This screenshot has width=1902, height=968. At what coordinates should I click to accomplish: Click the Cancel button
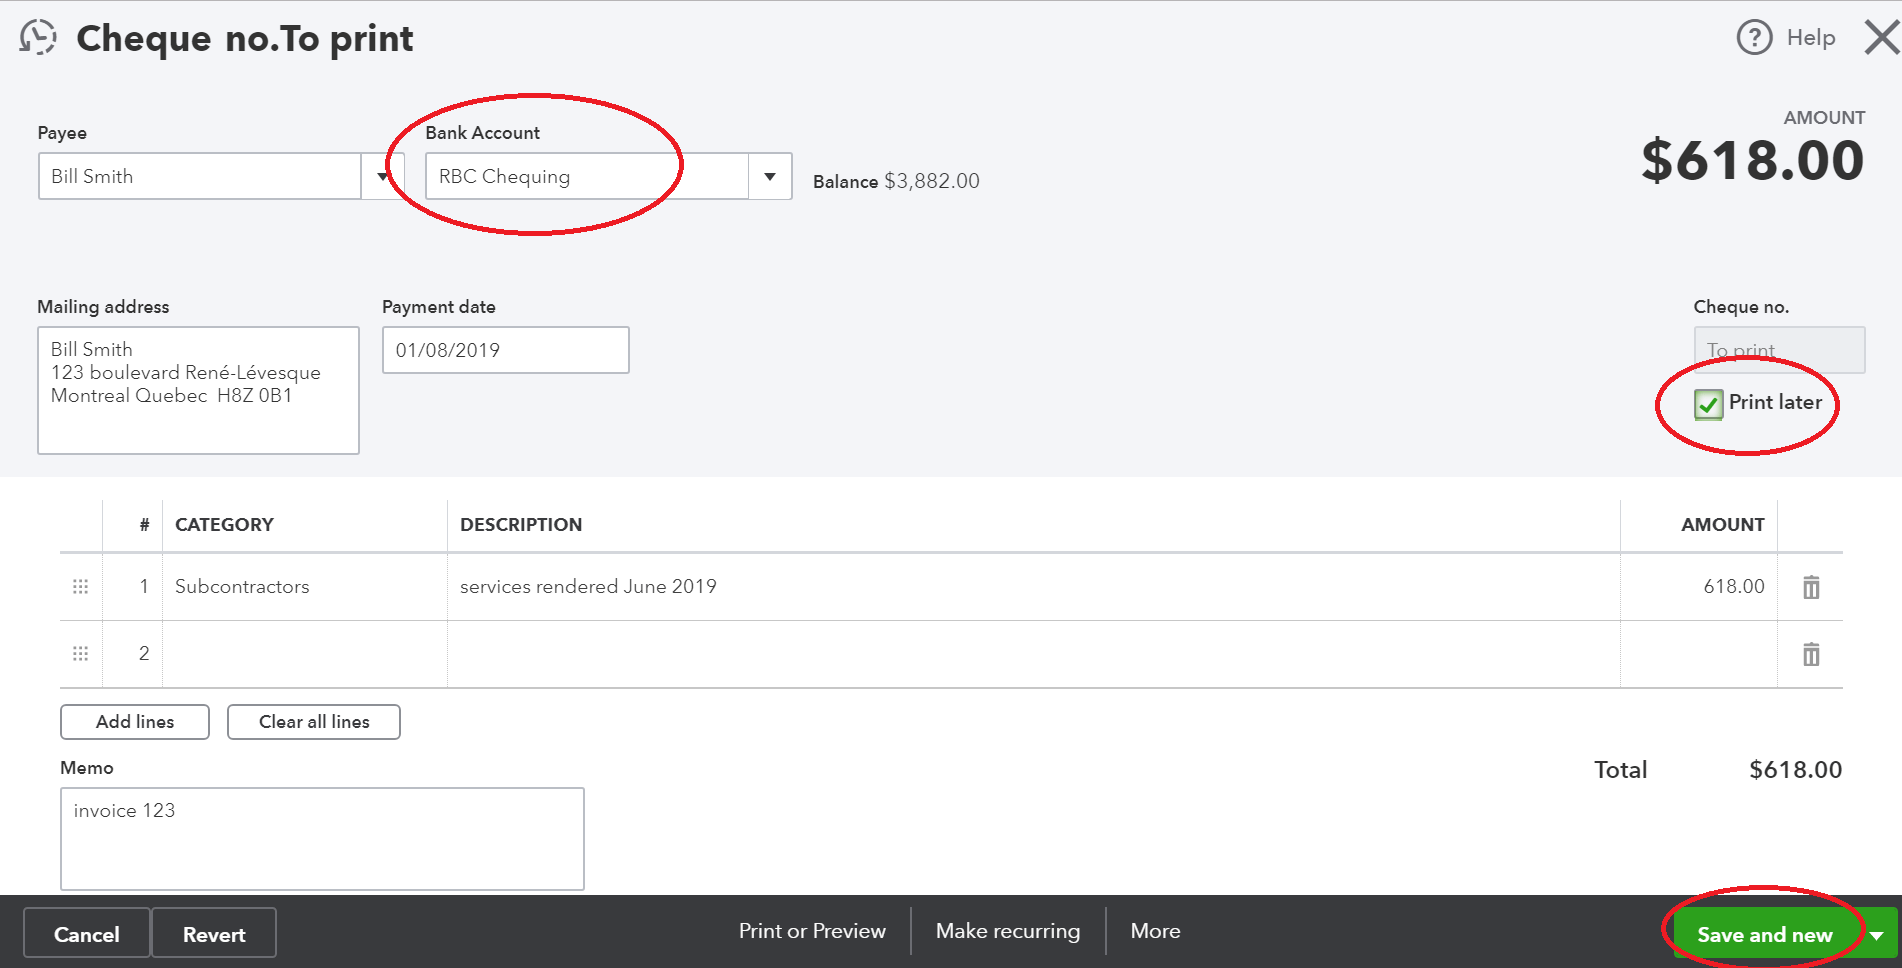(x=87, y=934)
